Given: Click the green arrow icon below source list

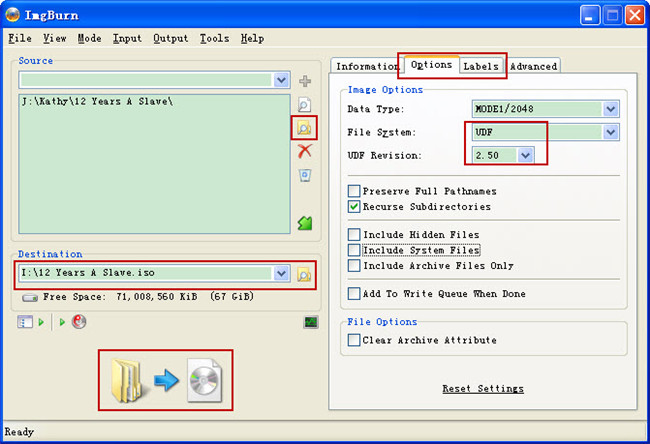Looking at the screenshot, I should [304, 223].
